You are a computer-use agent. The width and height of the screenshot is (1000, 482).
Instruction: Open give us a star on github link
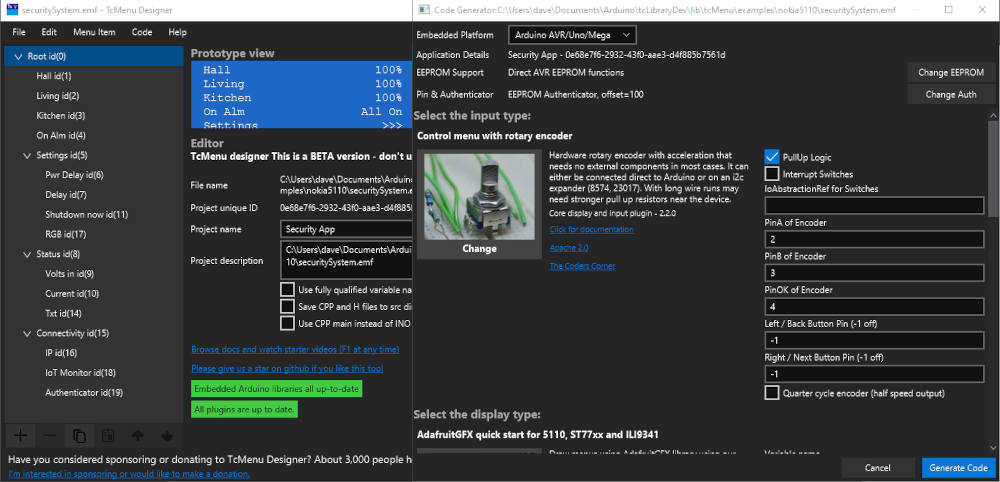(287, 369)
